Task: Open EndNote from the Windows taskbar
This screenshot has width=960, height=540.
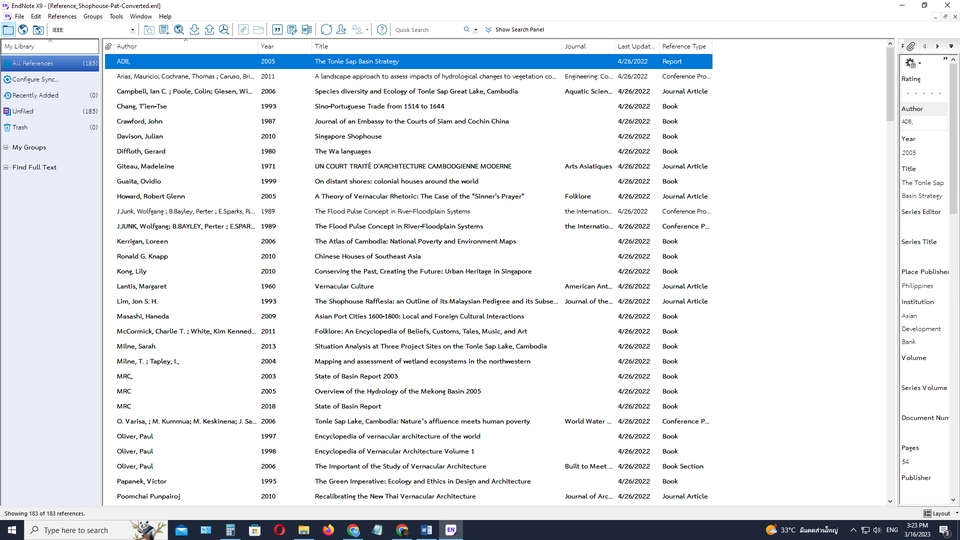Action: pyautogui.click(x=451, y=530)
